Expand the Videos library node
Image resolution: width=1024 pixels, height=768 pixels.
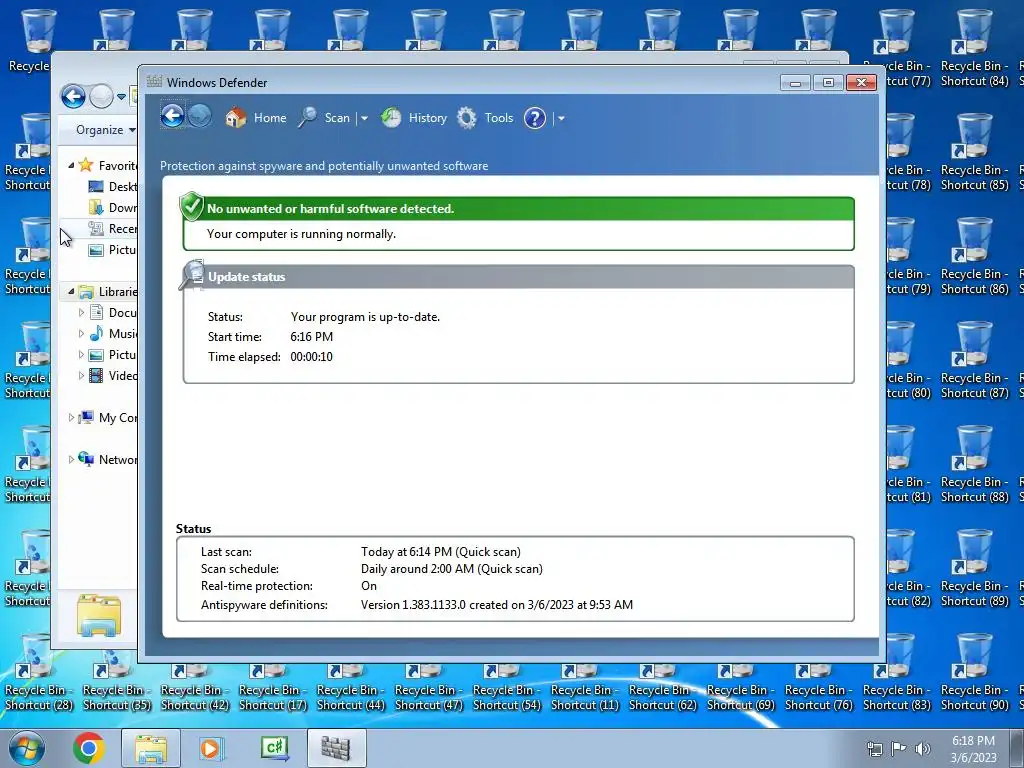click(x=81, y=376)
